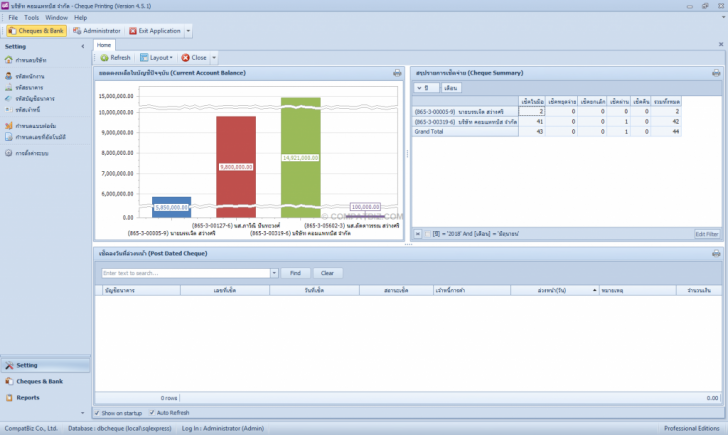Screen dimensions: 728x435
Task: Open Cheques & Bank in the top toolbar
Action: [x=36, y=31]
